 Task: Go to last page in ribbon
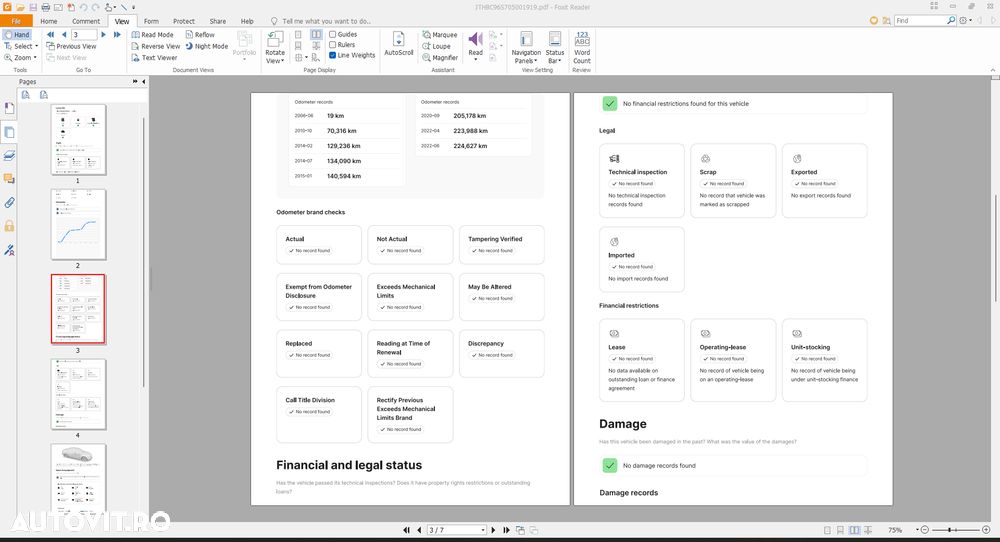point(117,34)
